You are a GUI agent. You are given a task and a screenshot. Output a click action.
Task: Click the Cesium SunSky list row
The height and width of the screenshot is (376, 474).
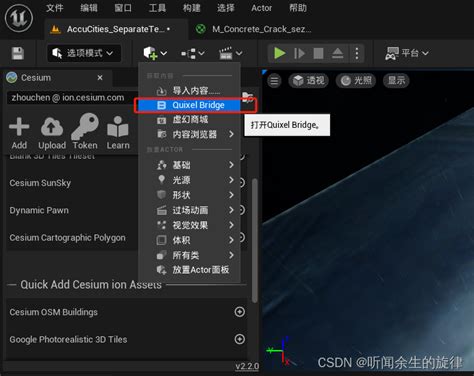[72, 183]
